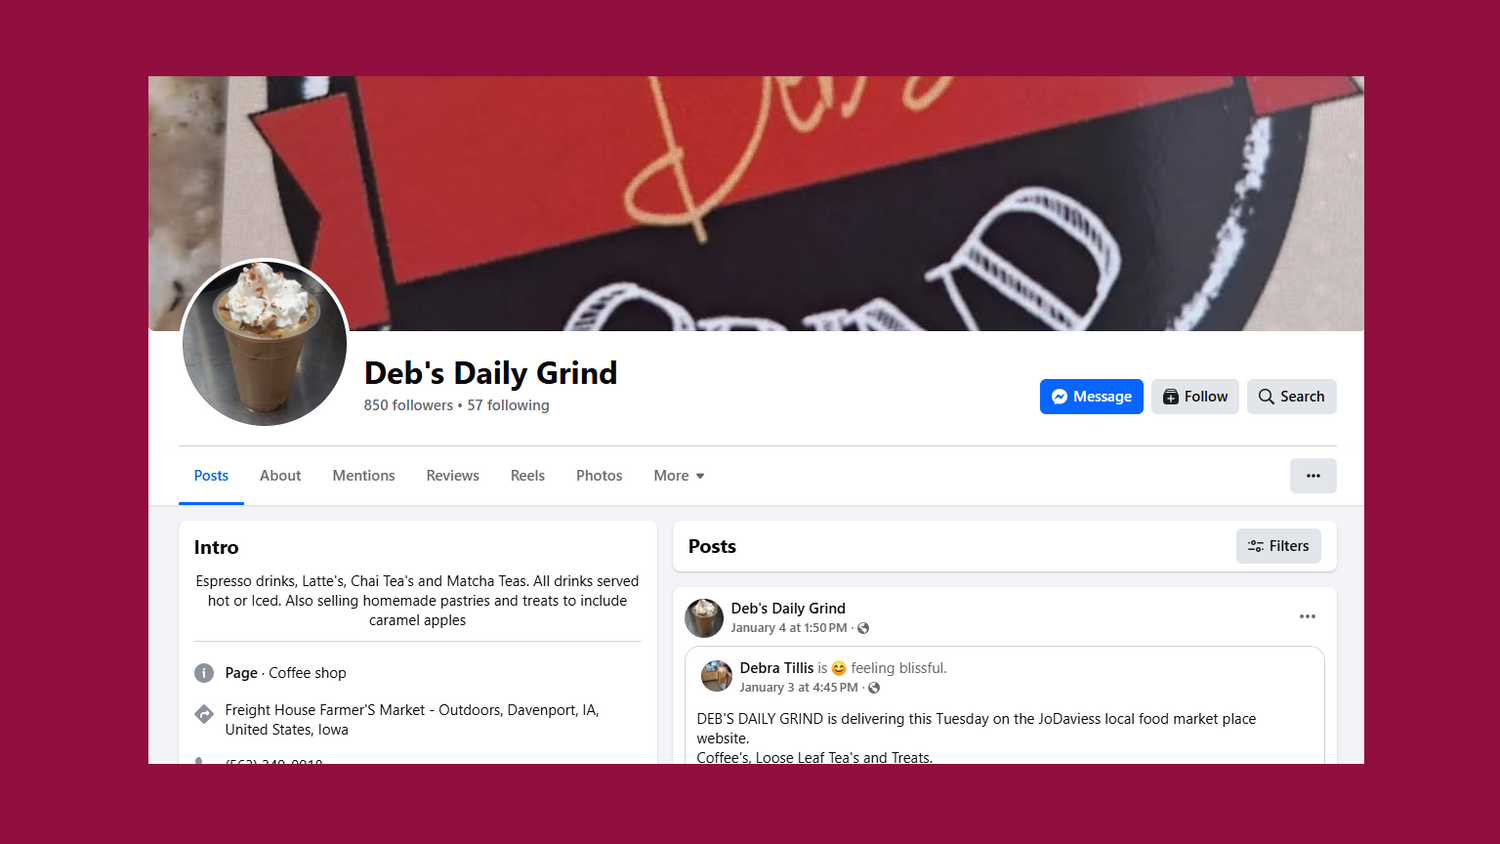Open the 850 followers link
This screenshot has height=844, width=1500.
click(x=408, y=405)
